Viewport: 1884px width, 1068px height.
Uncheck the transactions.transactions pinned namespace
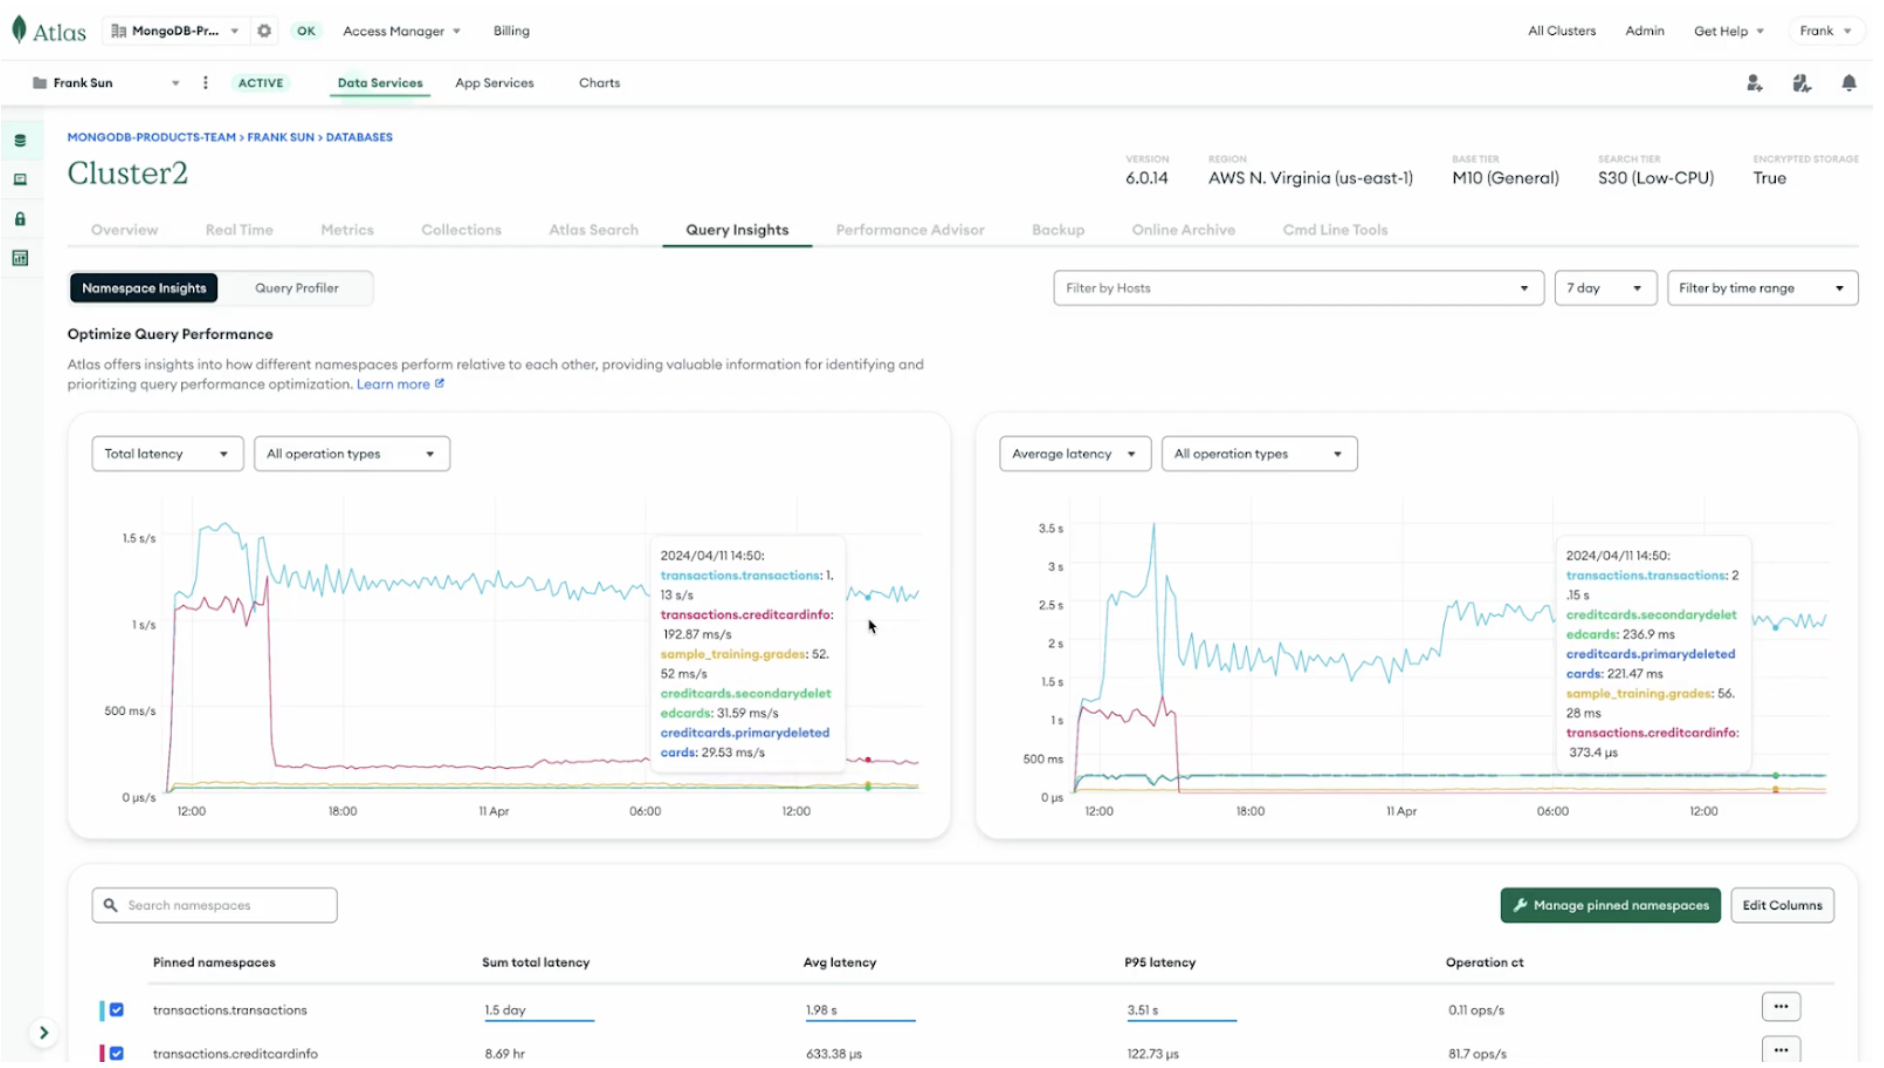coord(116,1010)
